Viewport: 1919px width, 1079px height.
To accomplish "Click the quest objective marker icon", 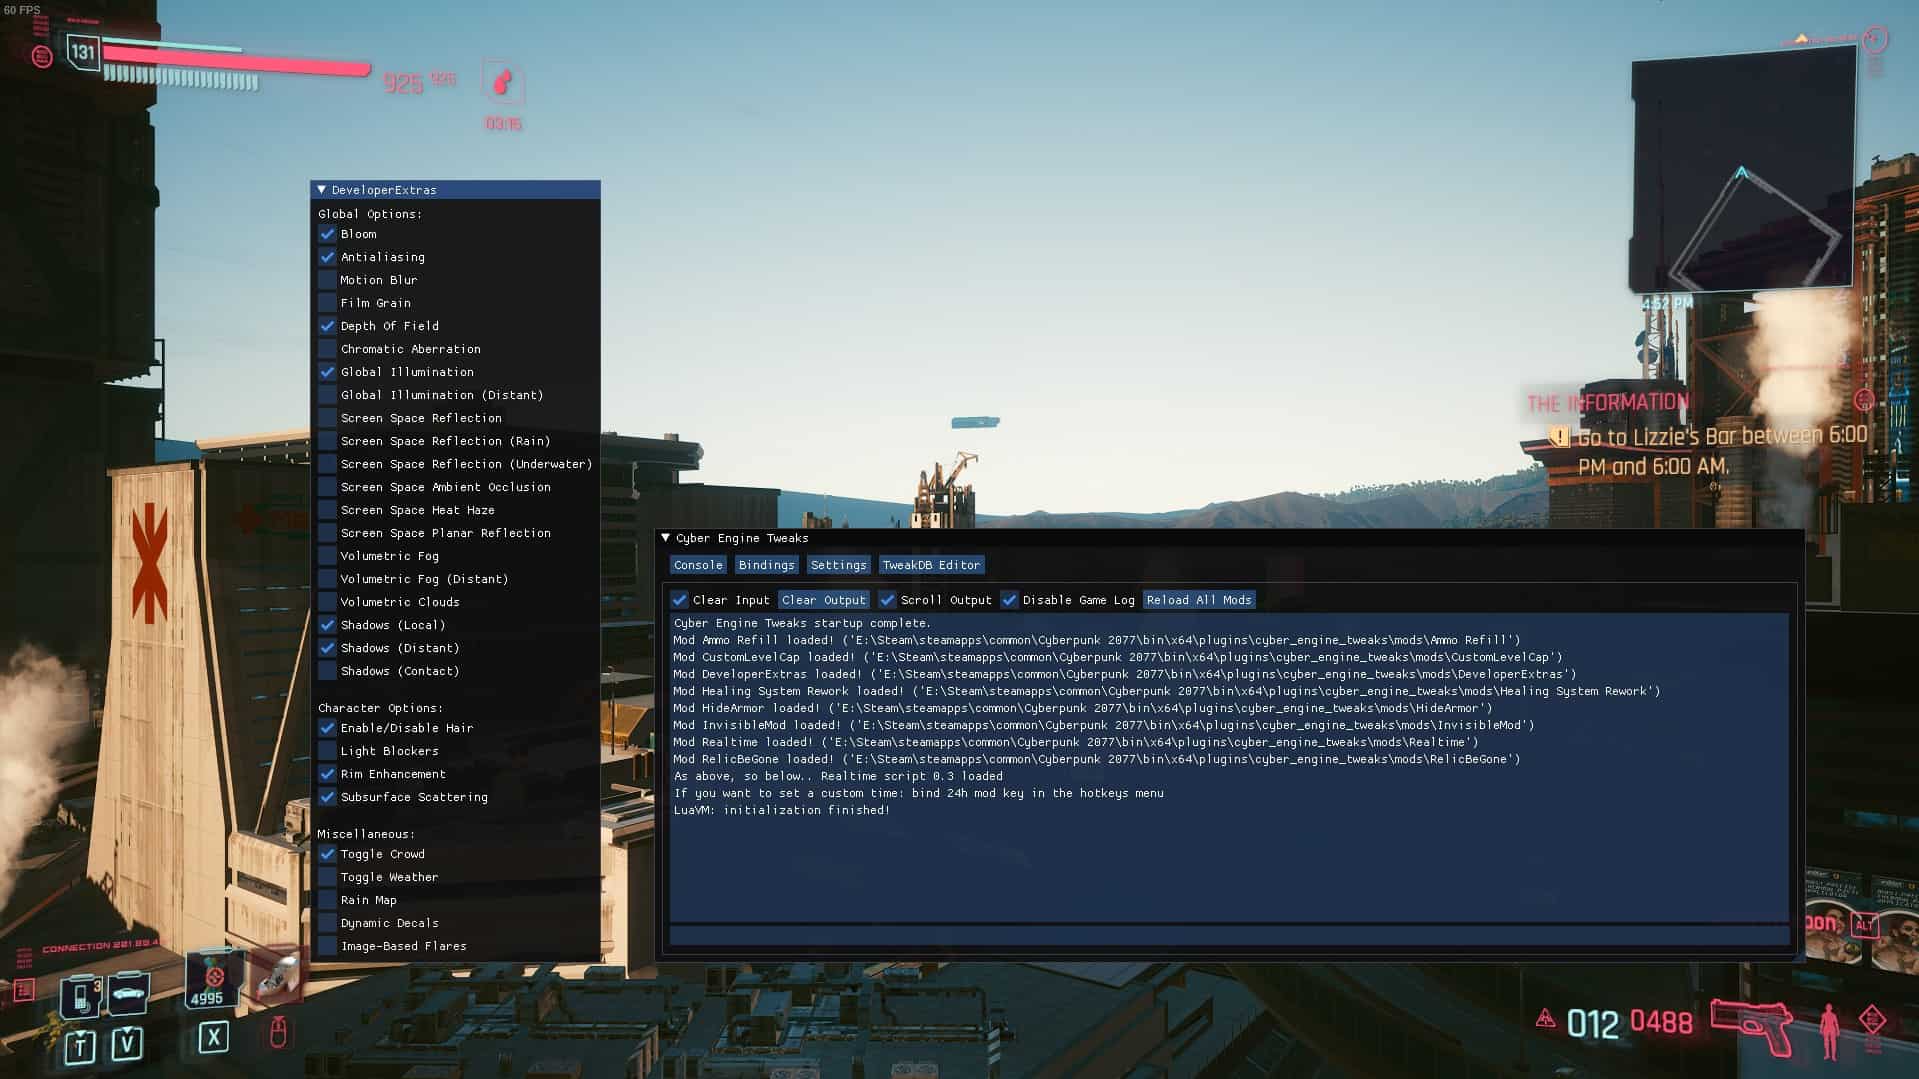I will (x=1559, y=437).
